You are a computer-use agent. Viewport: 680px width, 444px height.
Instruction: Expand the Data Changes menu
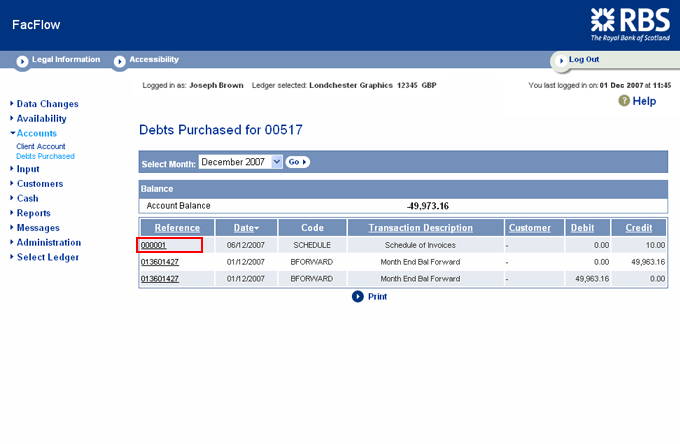point(47,104)
